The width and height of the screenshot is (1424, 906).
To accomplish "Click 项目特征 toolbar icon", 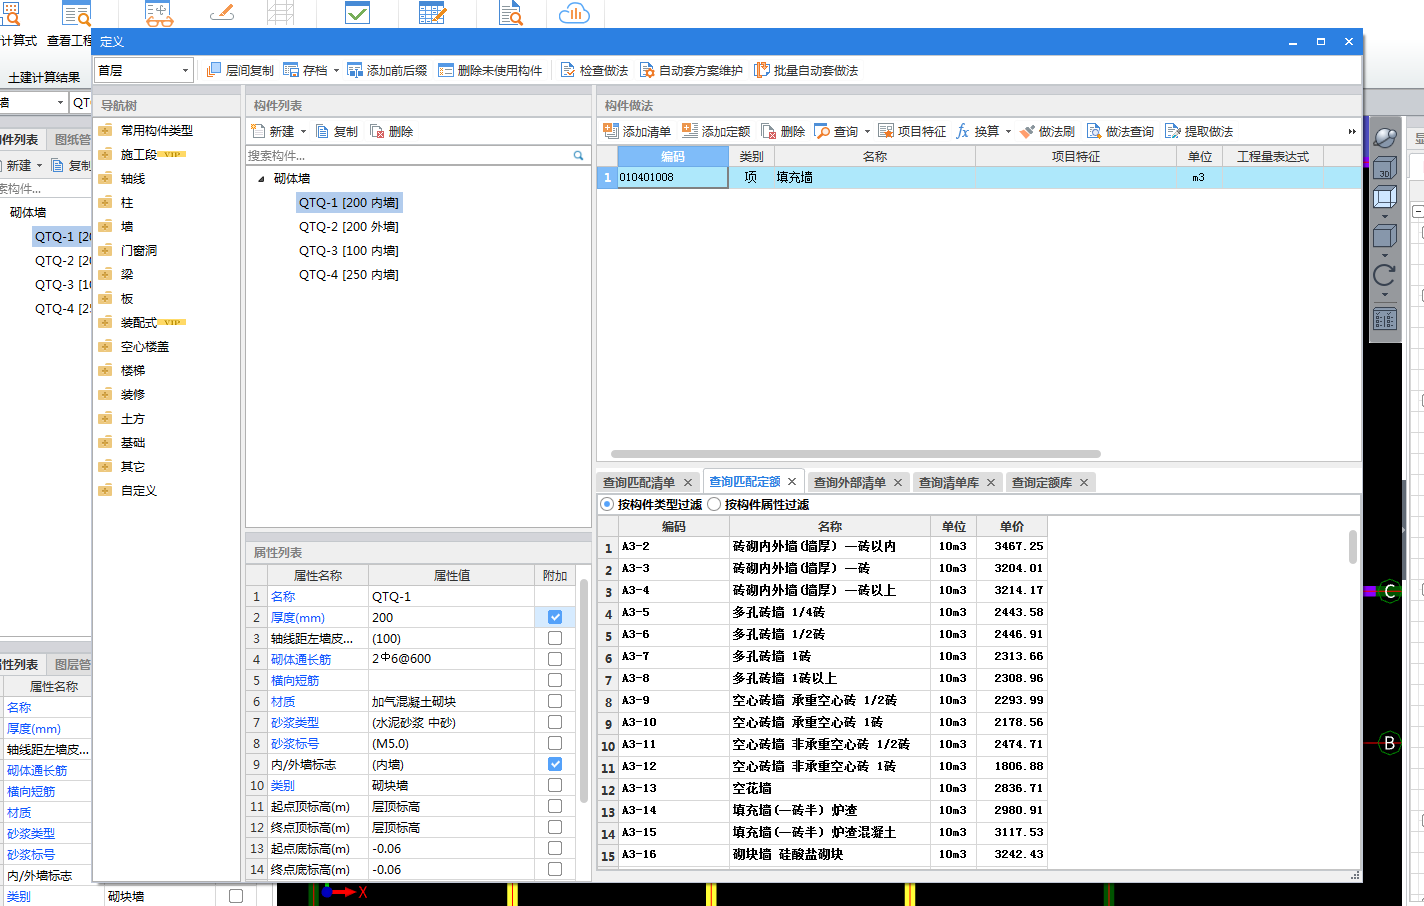I will tap(886, 131).
